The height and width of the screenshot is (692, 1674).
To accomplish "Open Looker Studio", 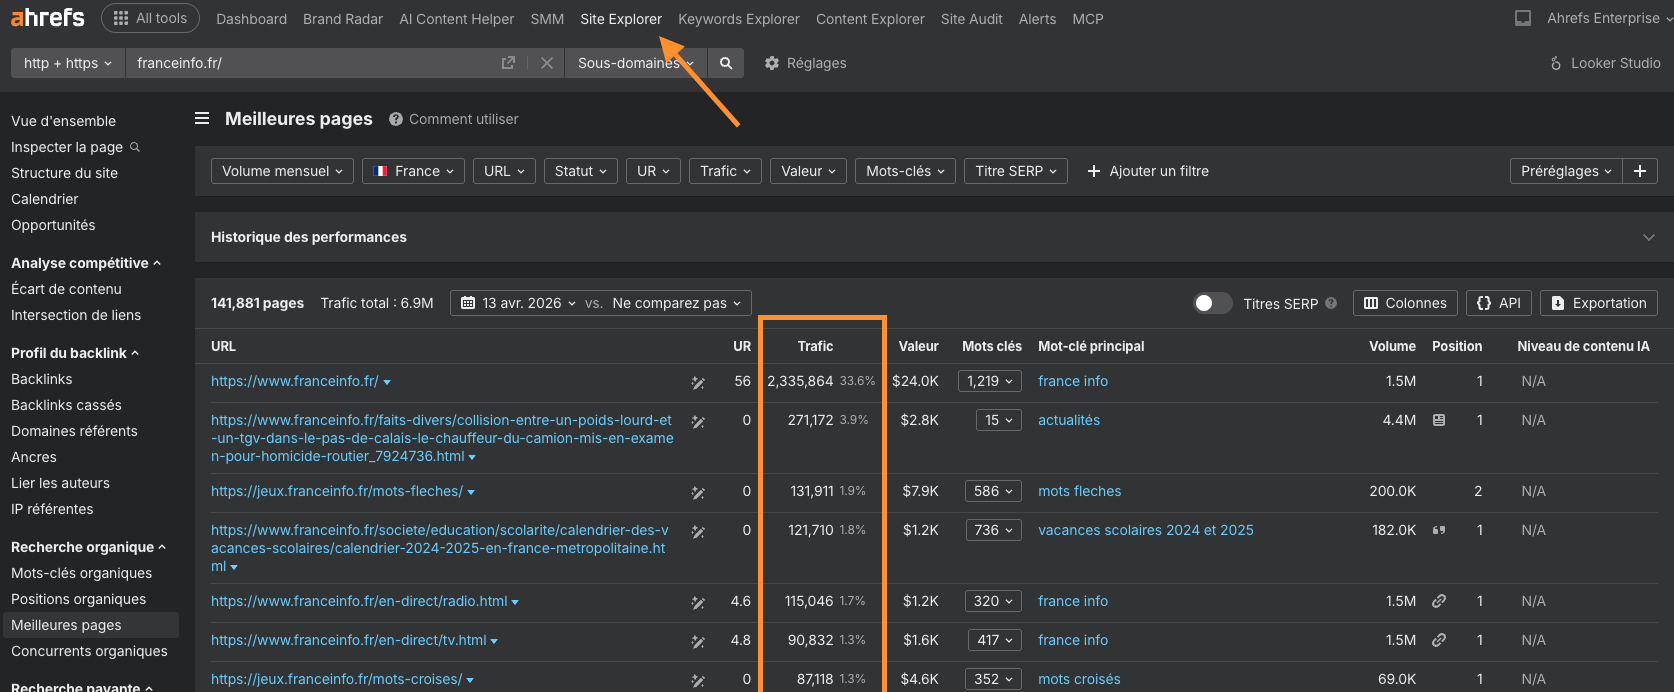I will point(1605,63).
